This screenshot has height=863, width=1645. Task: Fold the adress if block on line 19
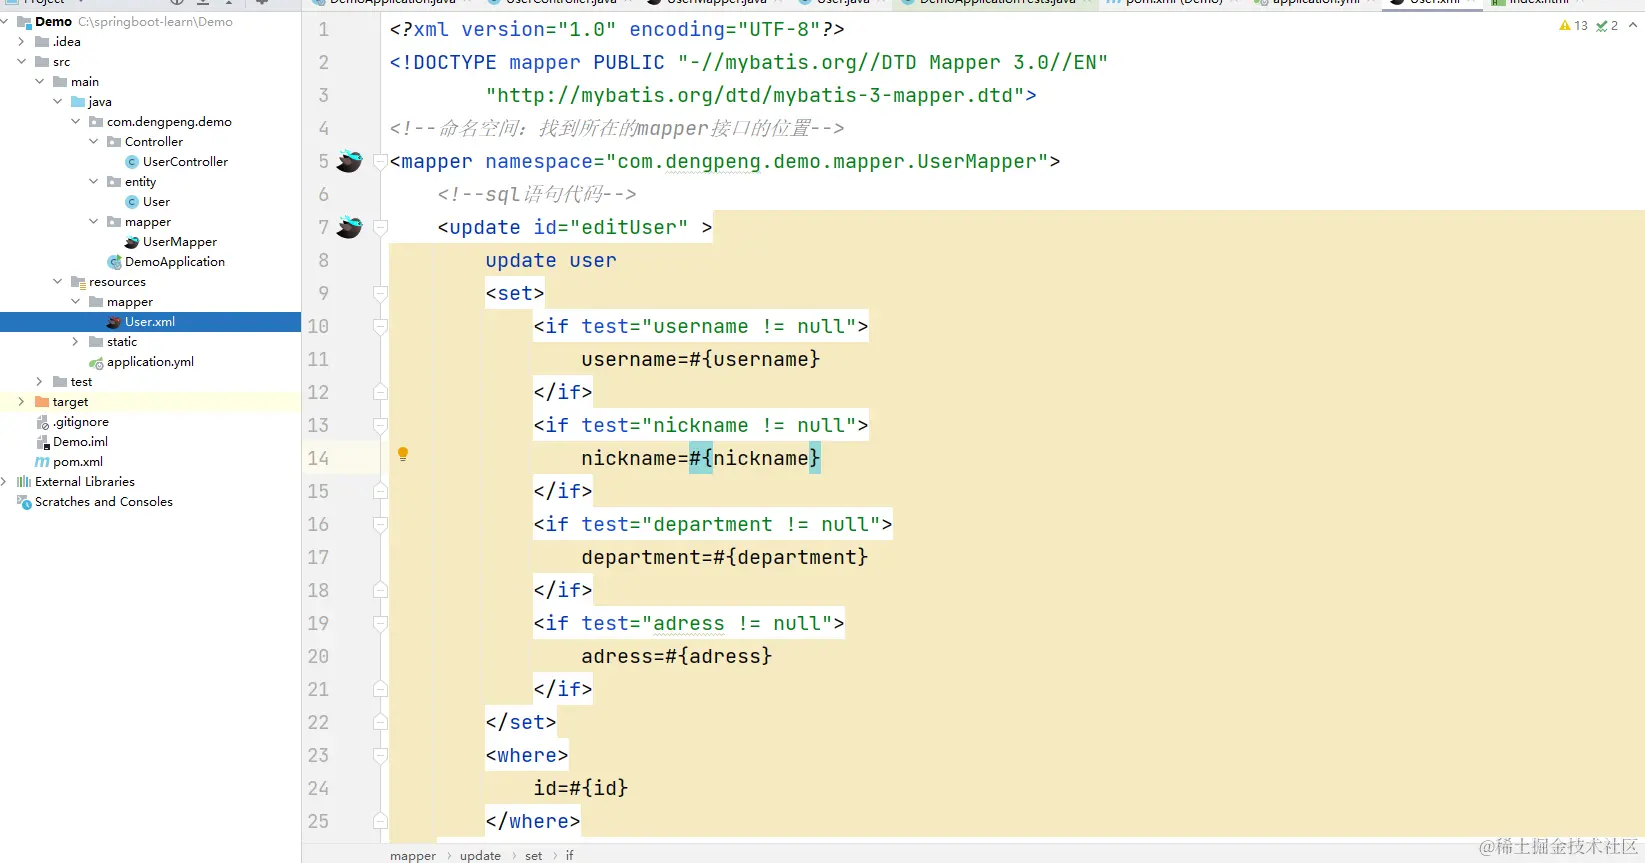click(x=380, y=623)
